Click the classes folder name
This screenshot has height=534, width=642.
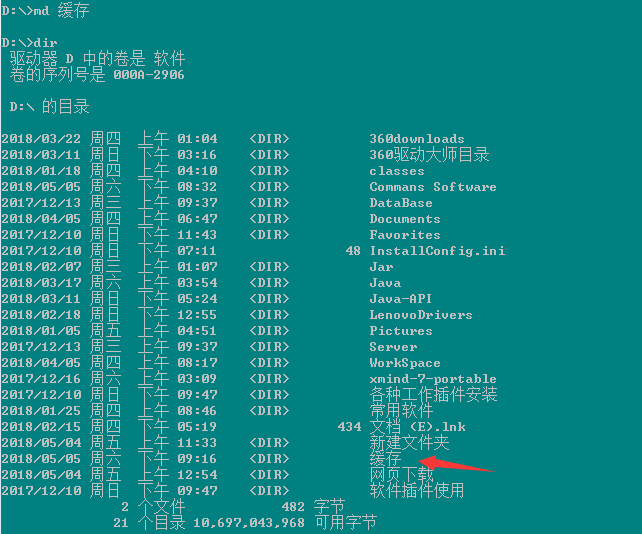pos(397,171)
